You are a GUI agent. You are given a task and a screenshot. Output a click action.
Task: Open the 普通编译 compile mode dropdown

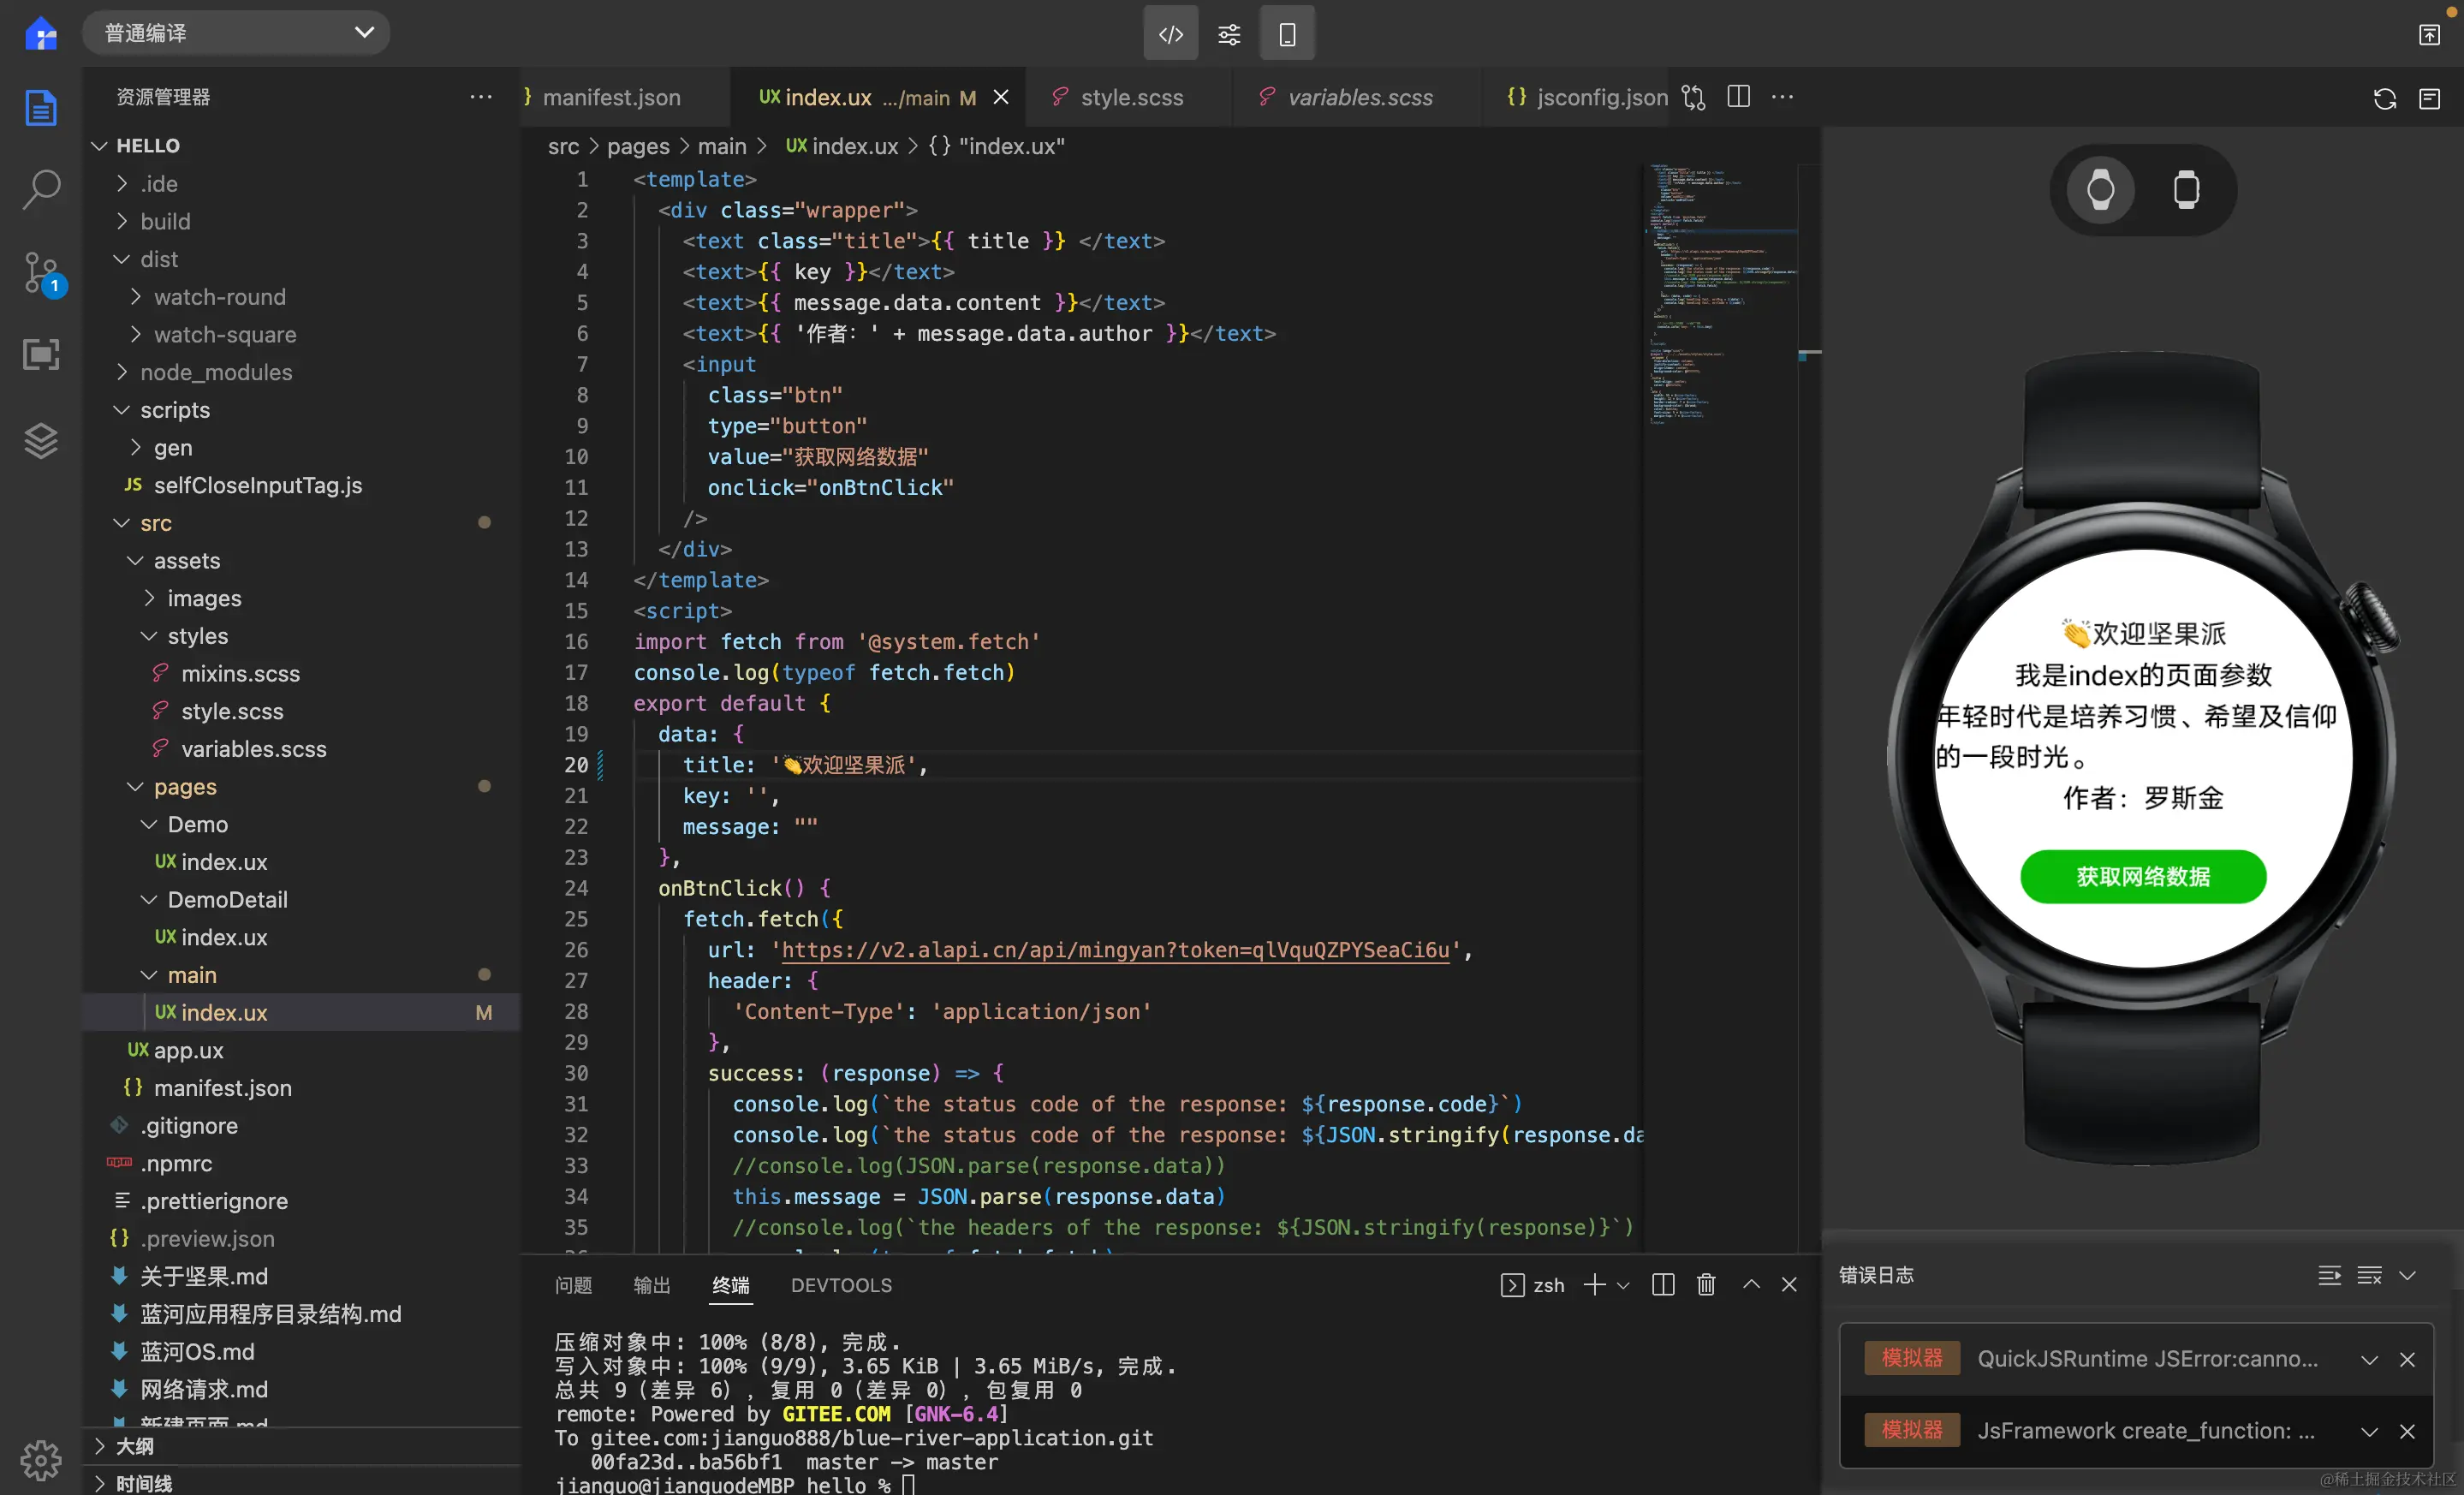point(236,33)
